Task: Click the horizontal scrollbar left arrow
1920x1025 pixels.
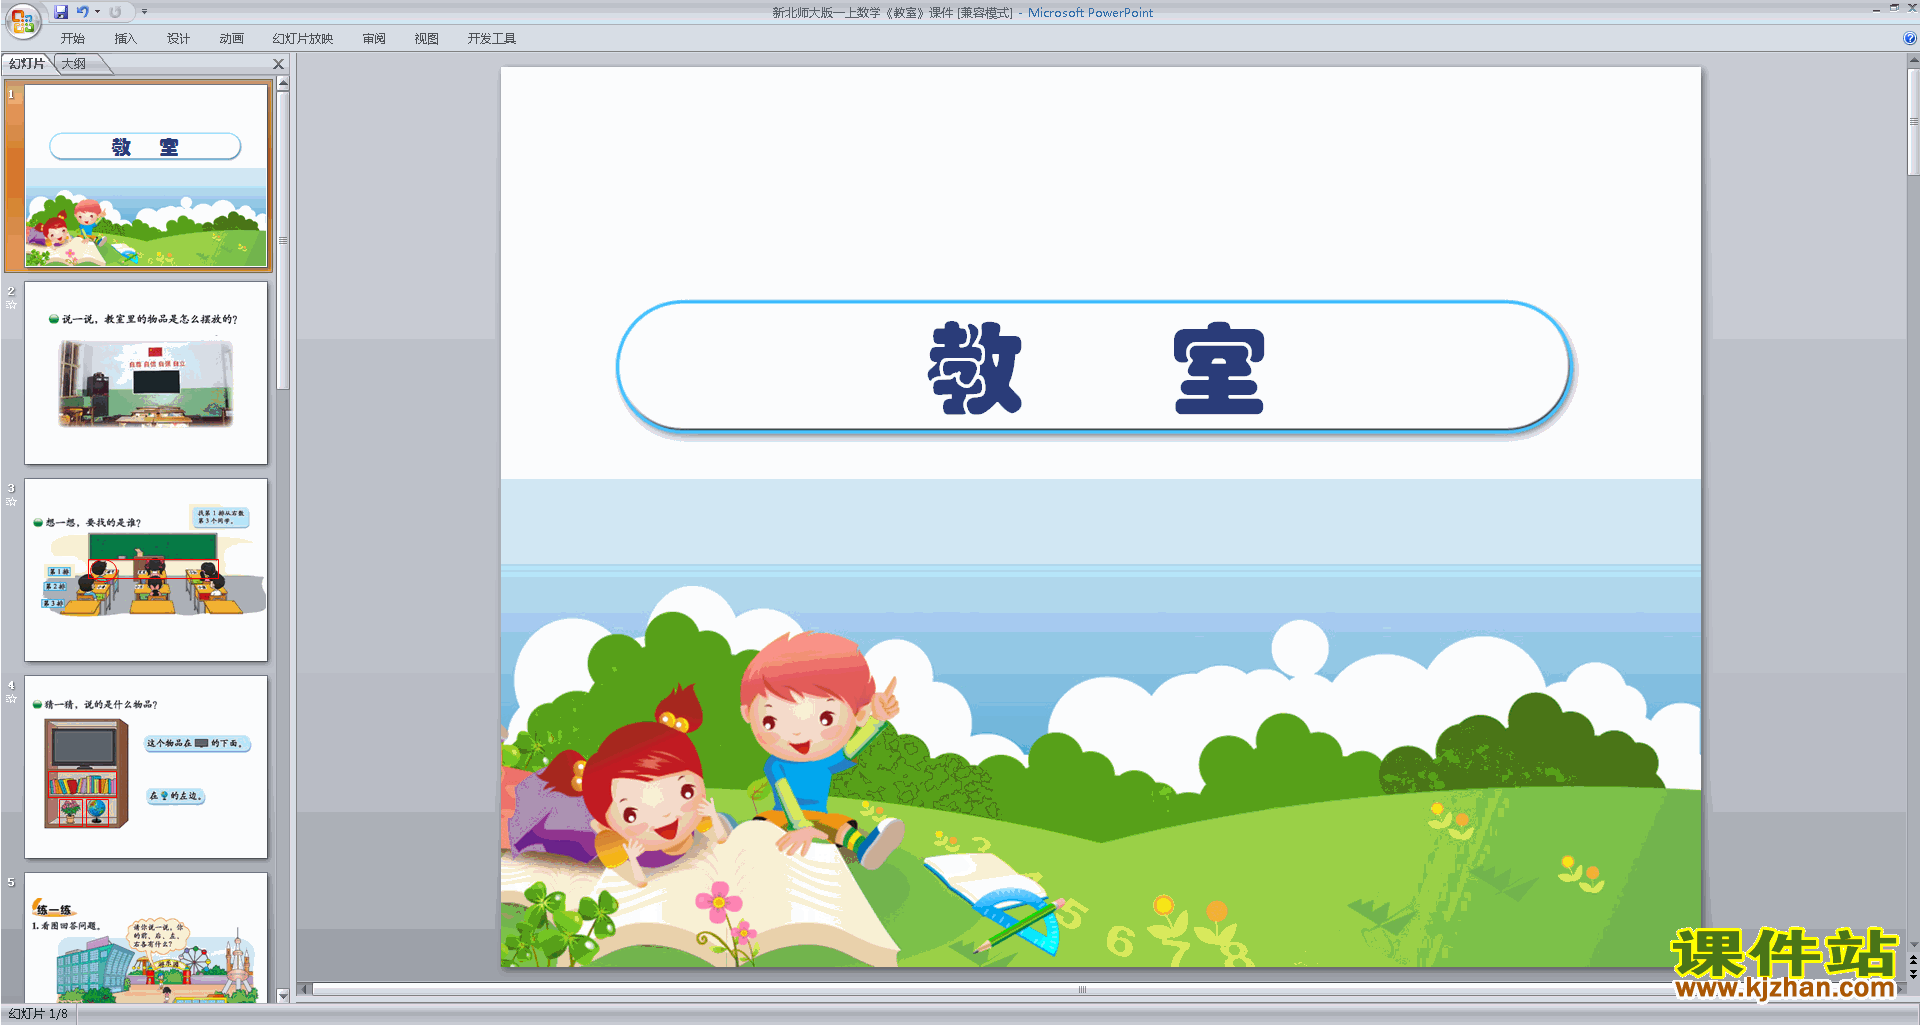Action: [304, 989]
